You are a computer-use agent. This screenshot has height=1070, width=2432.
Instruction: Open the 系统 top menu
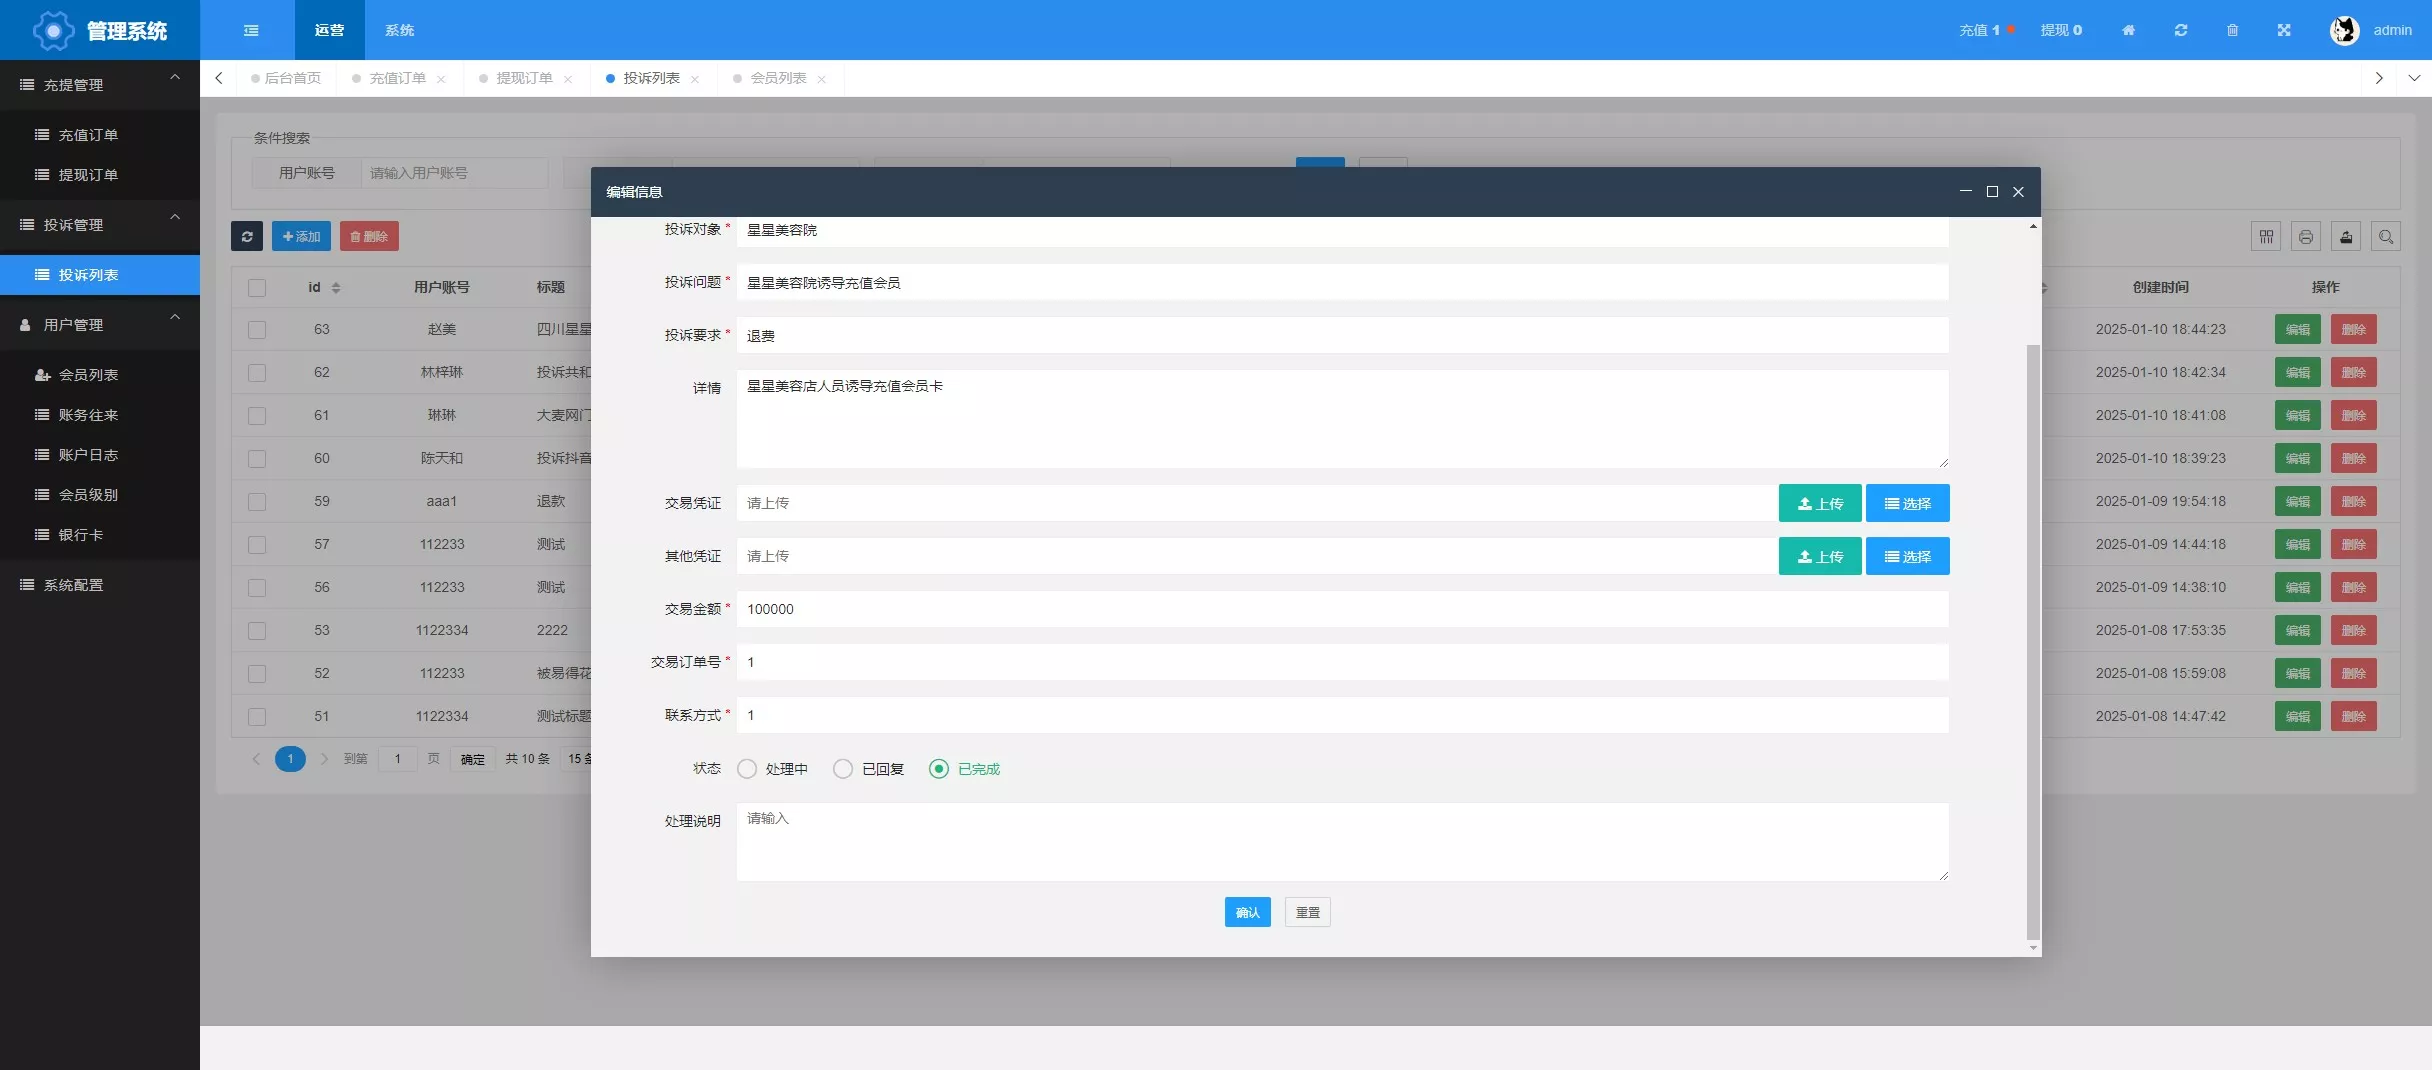(399, 30)
